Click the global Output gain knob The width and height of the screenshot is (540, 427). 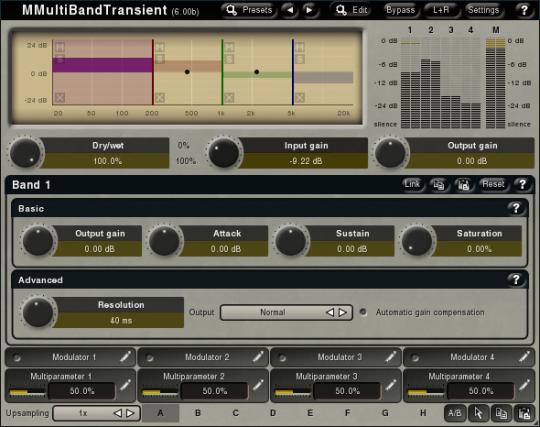390,153
